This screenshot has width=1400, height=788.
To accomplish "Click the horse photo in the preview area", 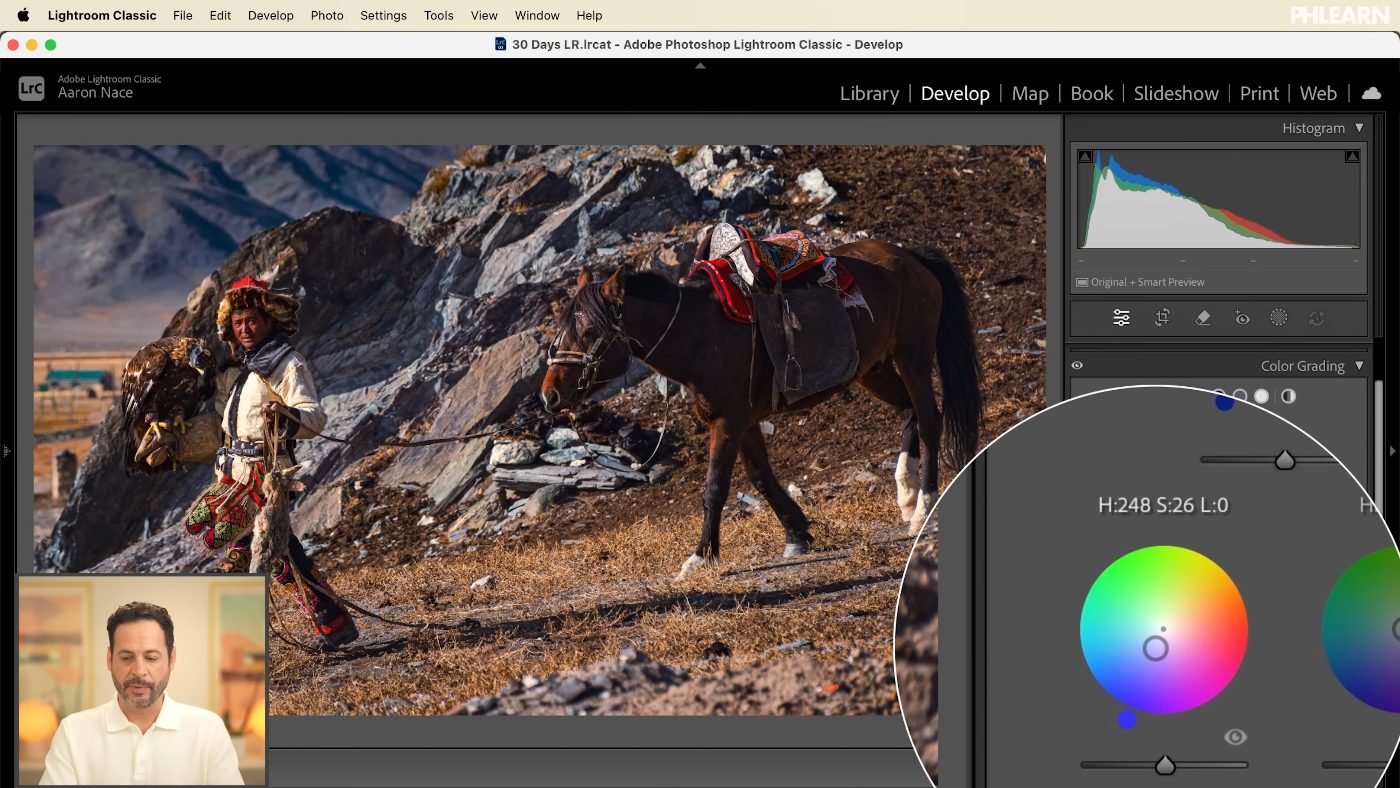I will (x=540, y=430).
